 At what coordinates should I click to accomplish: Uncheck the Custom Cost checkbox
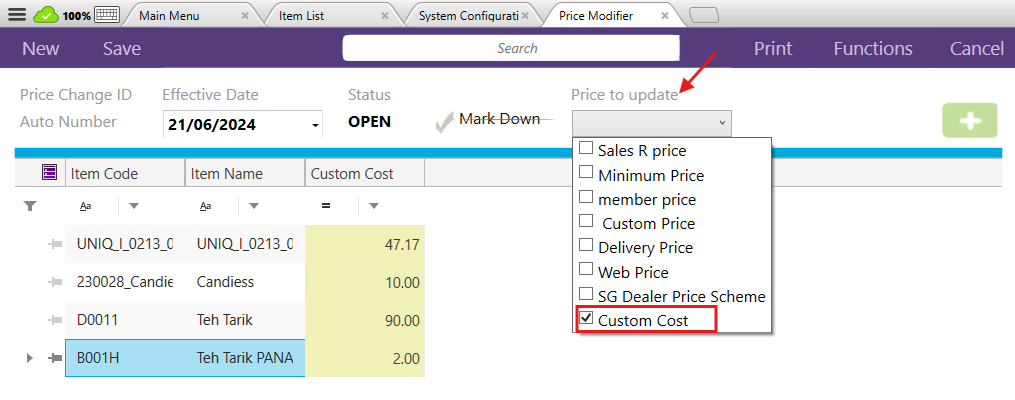coord(586,320)
